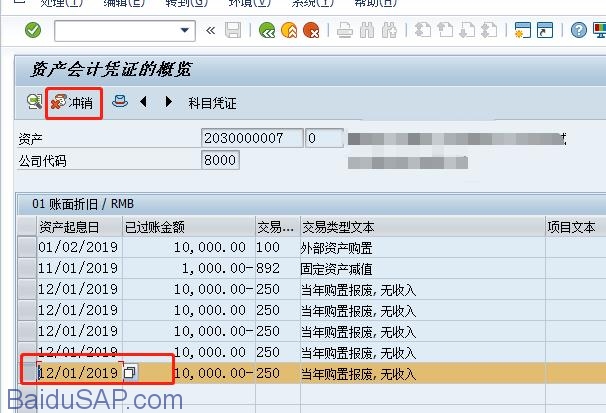Click the hat icon next to 冲销
This screenshot has width=606, height=413.
pos(120,102)
